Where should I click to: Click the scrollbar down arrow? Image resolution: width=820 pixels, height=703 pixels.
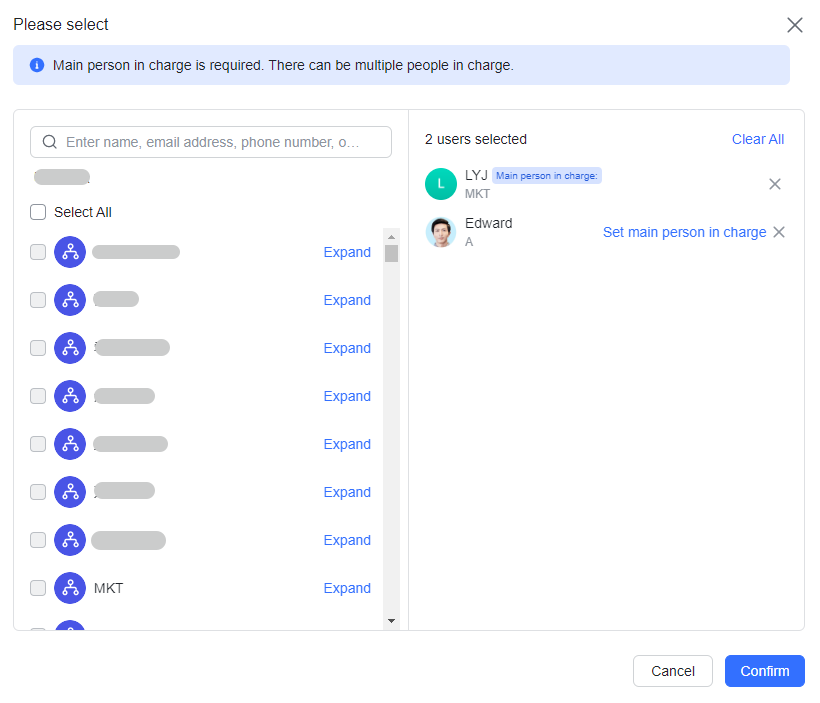click(x=391, y=621)
